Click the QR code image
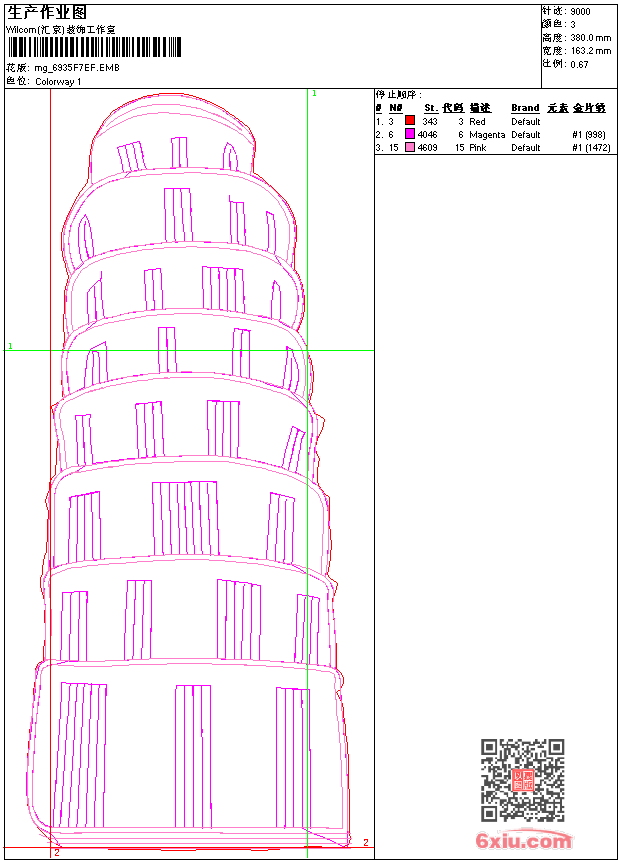 pos(522,780)
